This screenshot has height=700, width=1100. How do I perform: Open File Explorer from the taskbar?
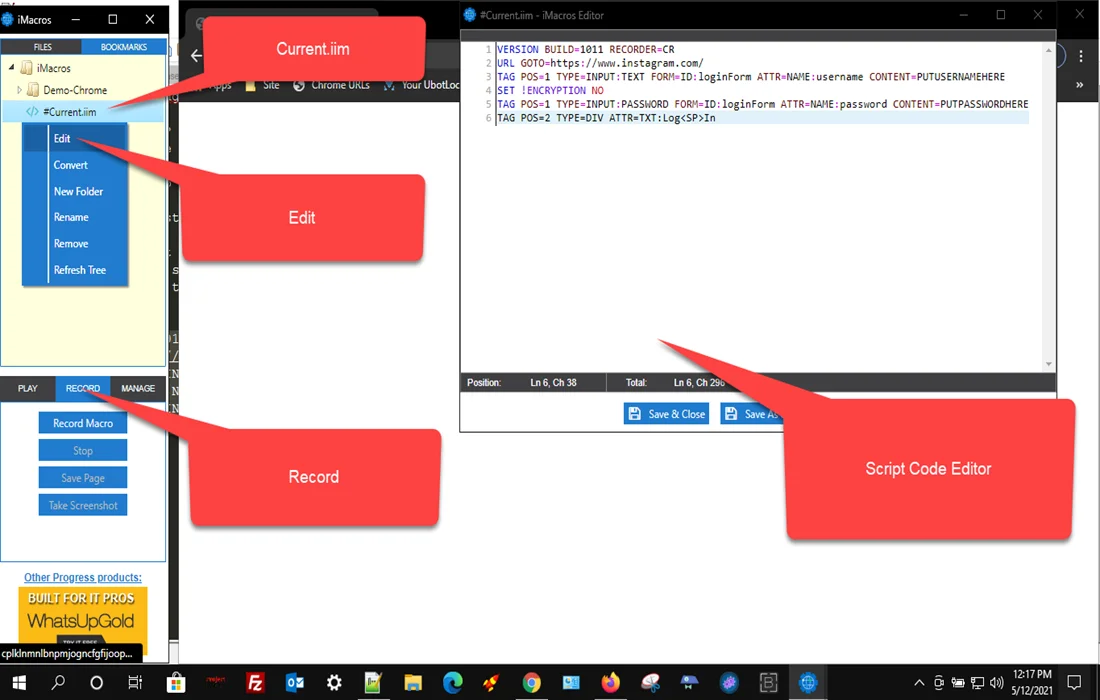pyautogui.click(x=412, y=682)
